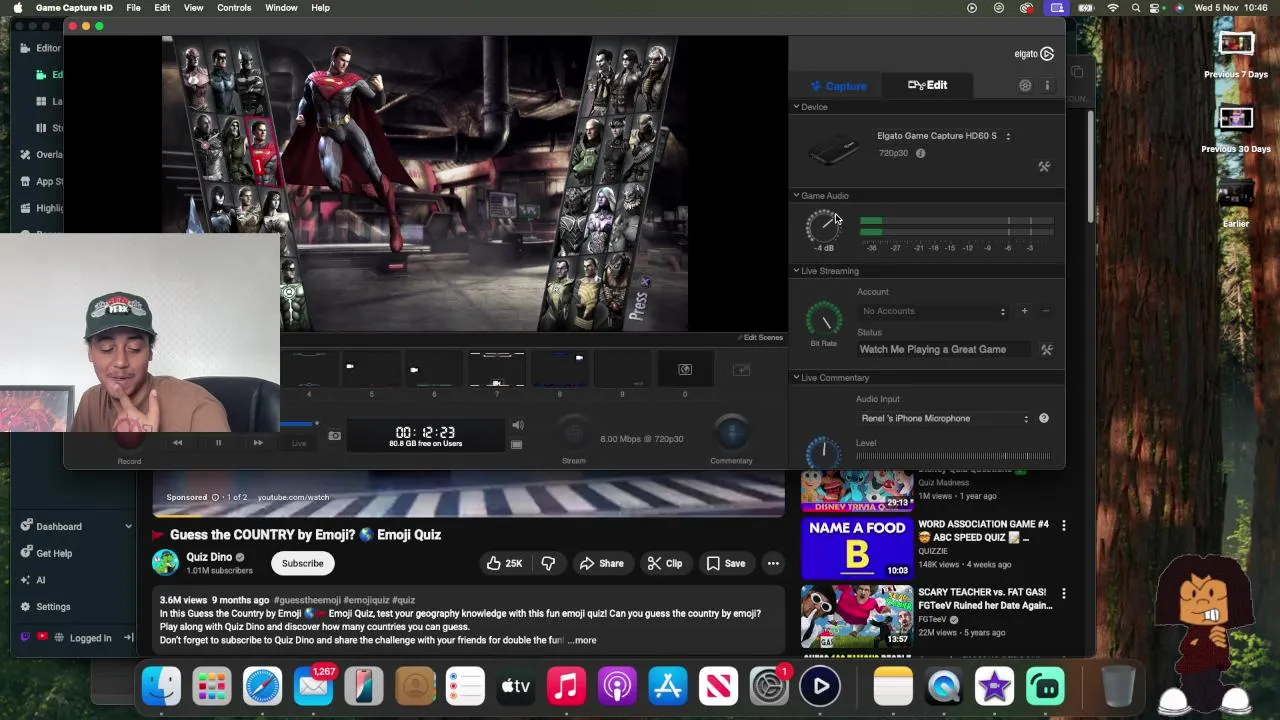Adjust the Bit Rate knob
Viewport: 1280px width, 720px height.
[824, 320]
